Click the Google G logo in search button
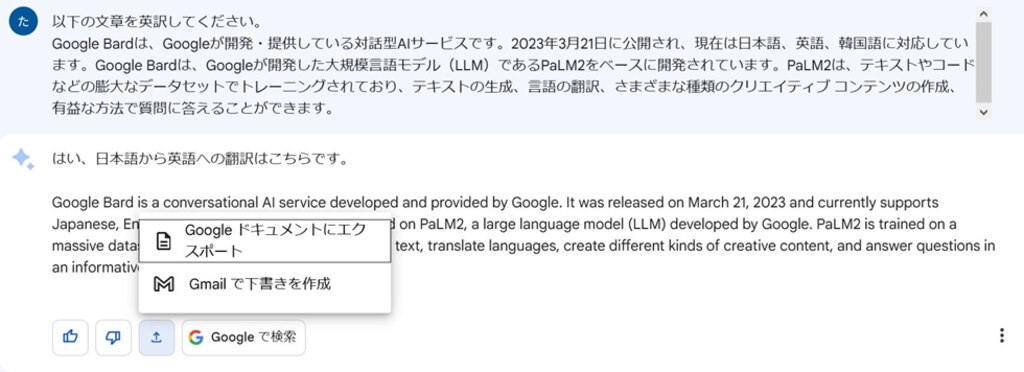The width and height of the screenshot is (1024, 372). (196, 337)
